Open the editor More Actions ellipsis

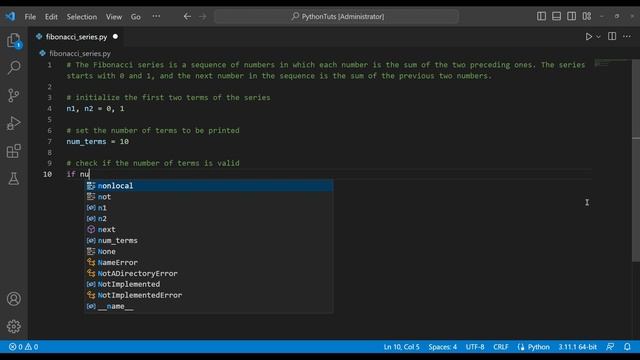click(627, 36)
